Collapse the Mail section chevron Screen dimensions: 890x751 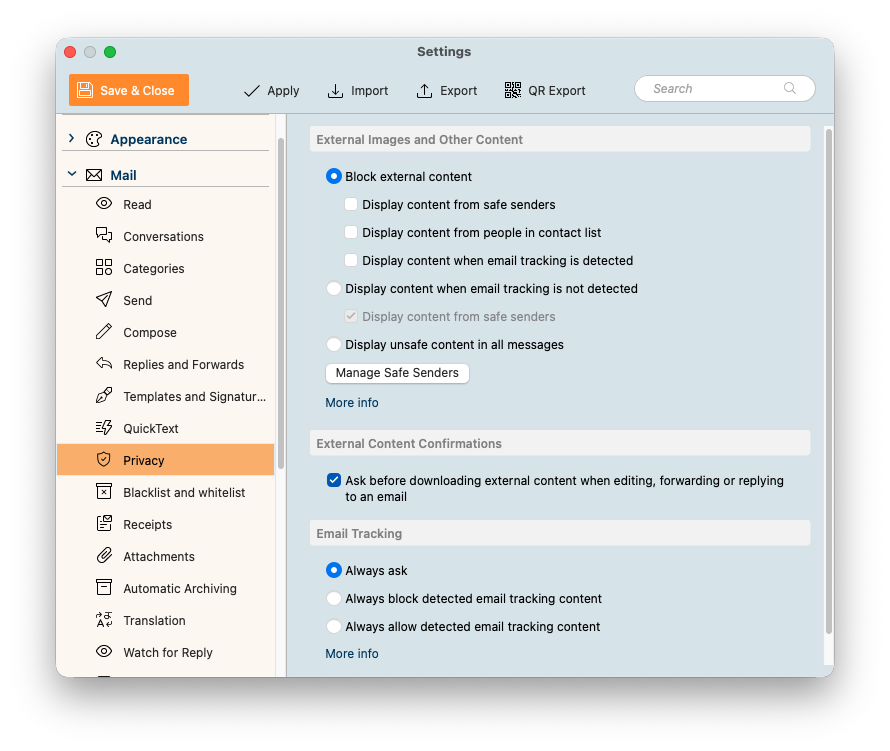[71, 175]
